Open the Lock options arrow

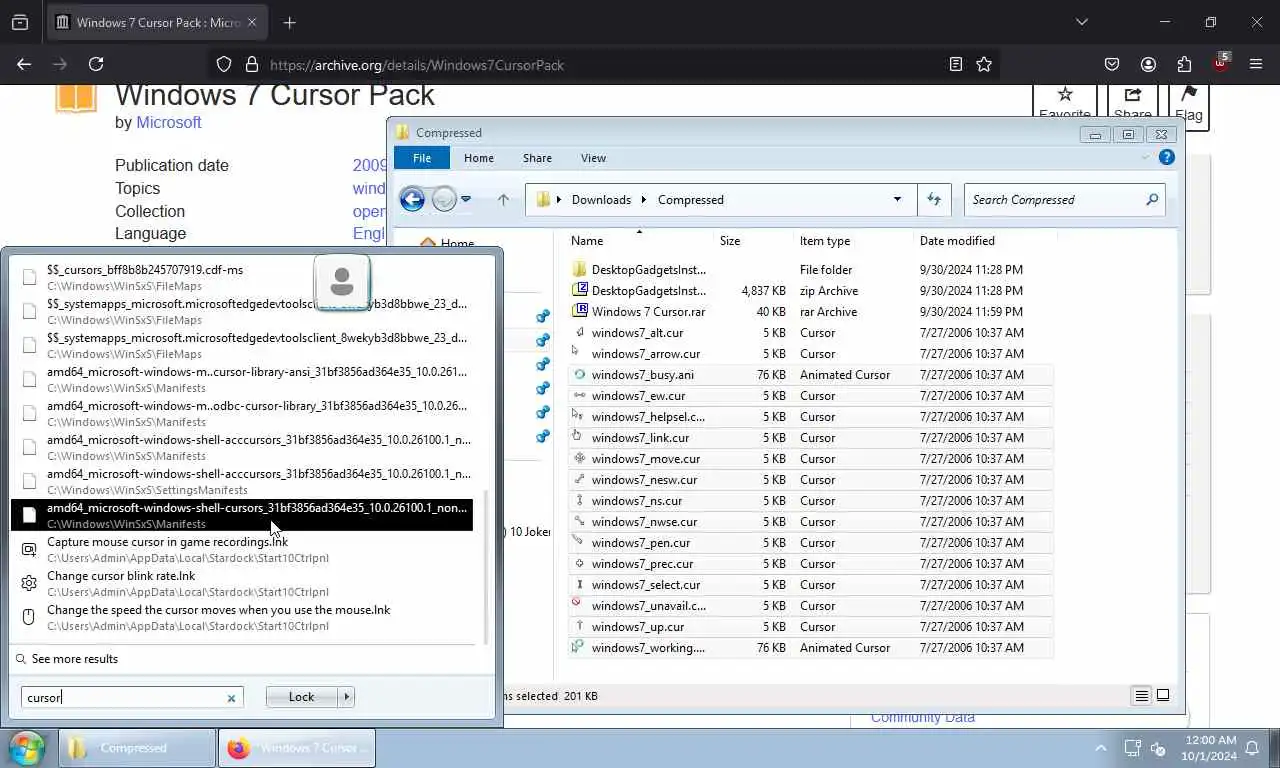(347, 697)
